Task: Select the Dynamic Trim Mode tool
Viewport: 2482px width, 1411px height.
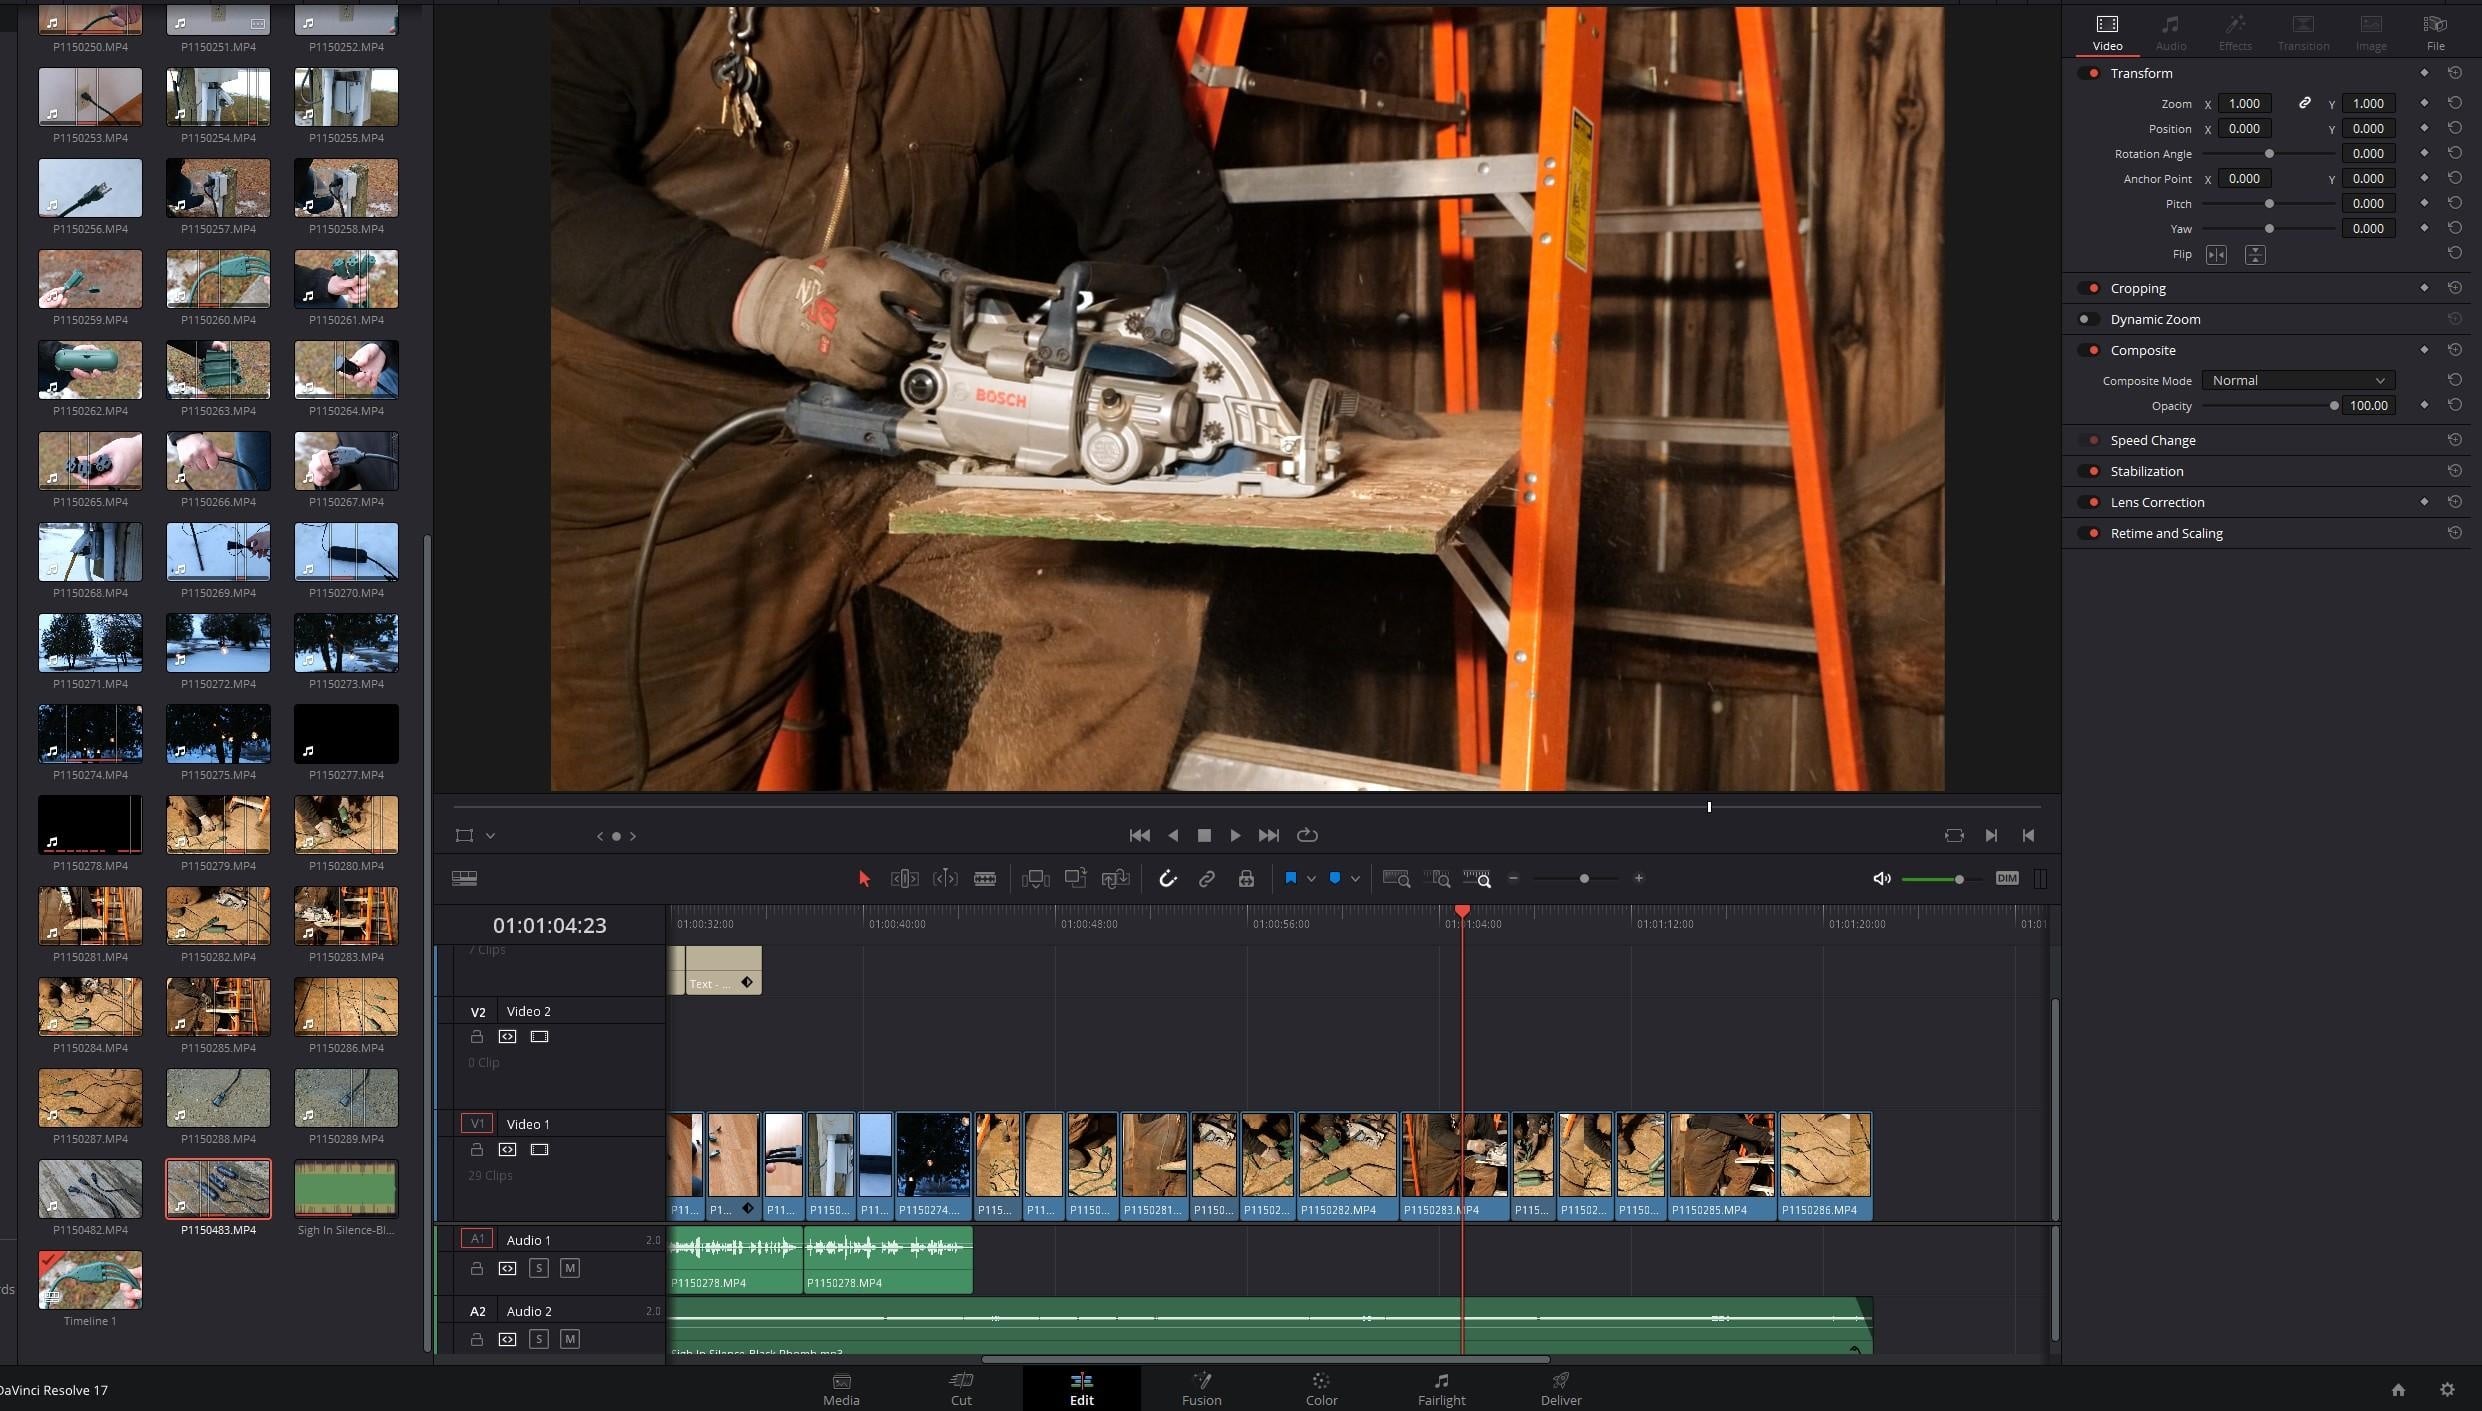Action: click(945, 878)
